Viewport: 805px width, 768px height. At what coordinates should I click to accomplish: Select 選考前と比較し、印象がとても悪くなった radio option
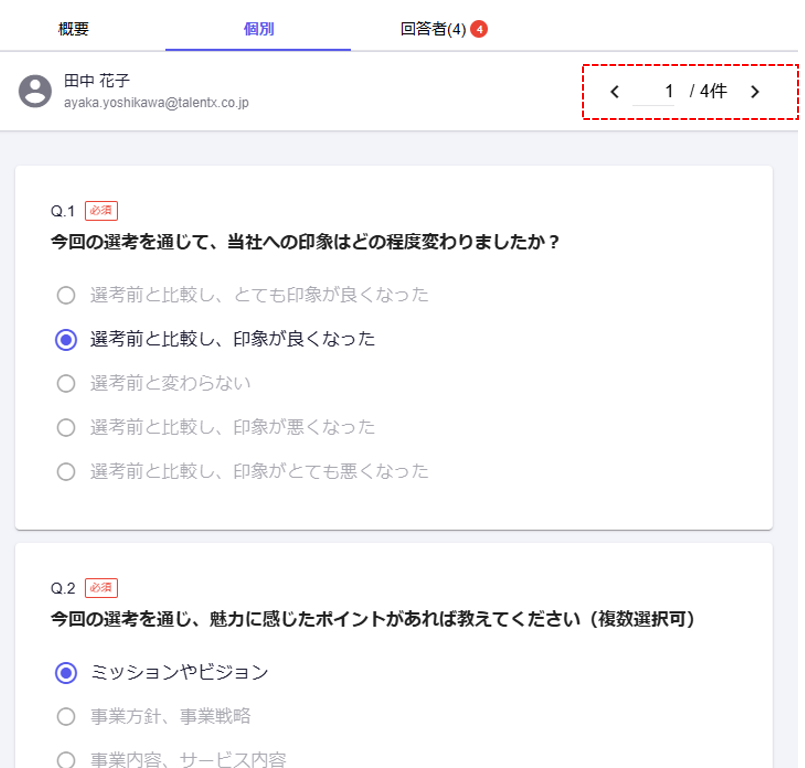coord(66,471)
